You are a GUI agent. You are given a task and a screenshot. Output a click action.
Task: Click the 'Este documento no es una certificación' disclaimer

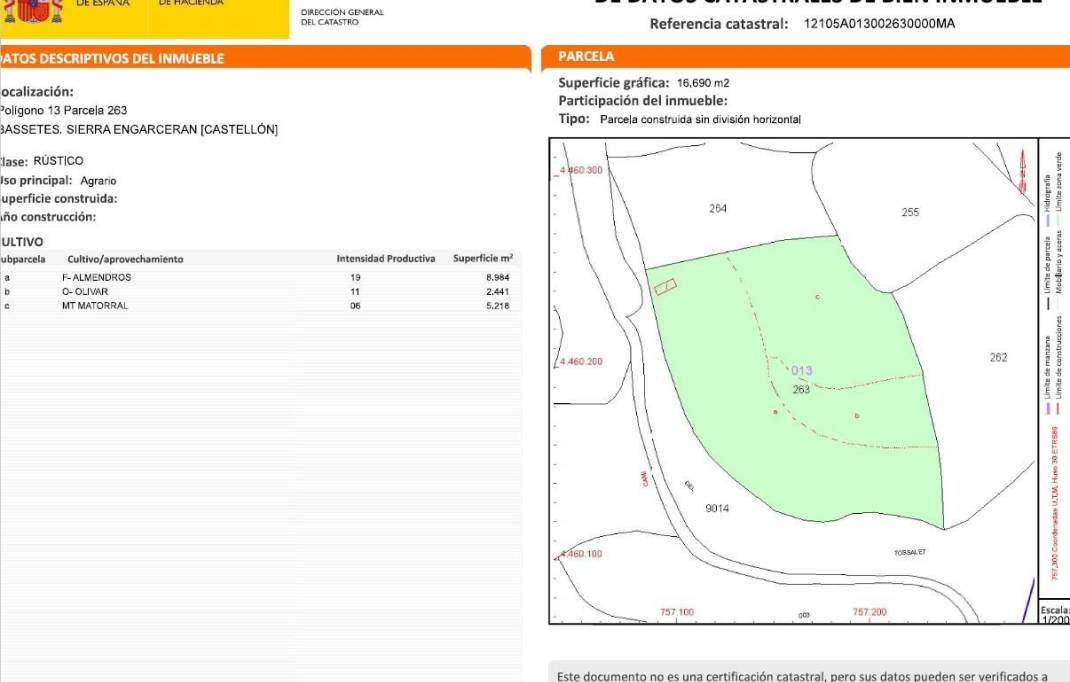coord(802,676)
